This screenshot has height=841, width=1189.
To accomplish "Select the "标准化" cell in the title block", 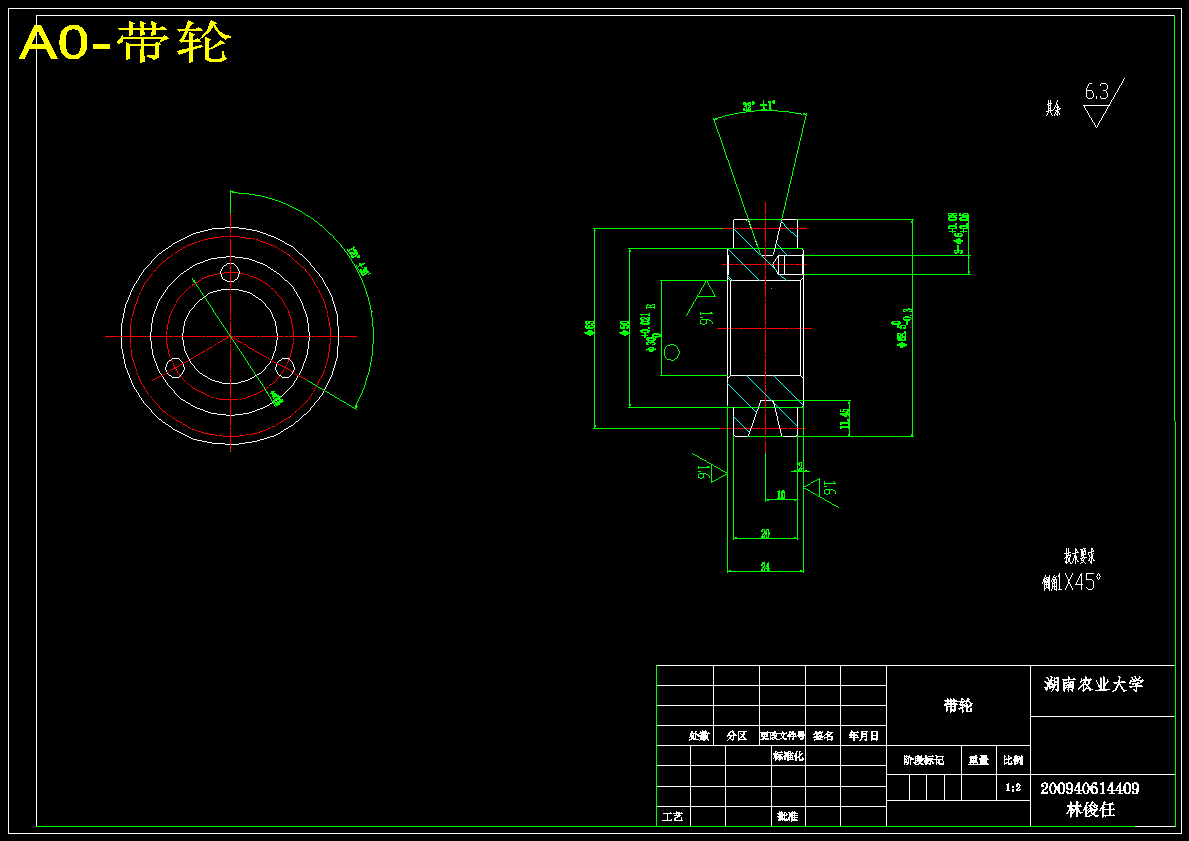I will (788, 755).
